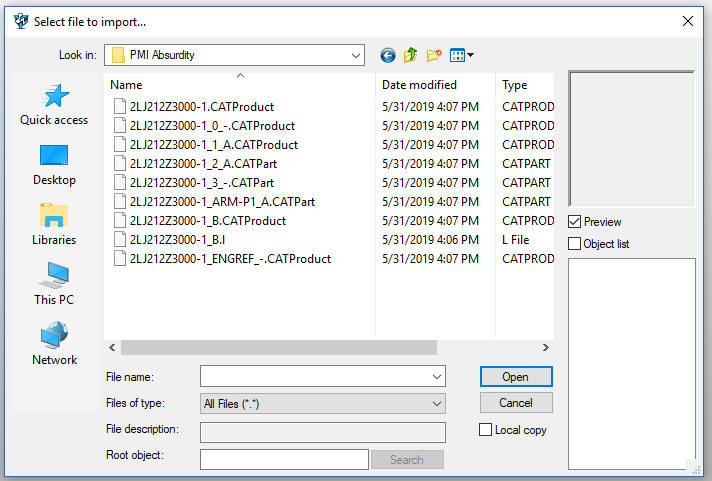Open Quick access in sidebar
The image size is (712, 481).
pos(54,104)
